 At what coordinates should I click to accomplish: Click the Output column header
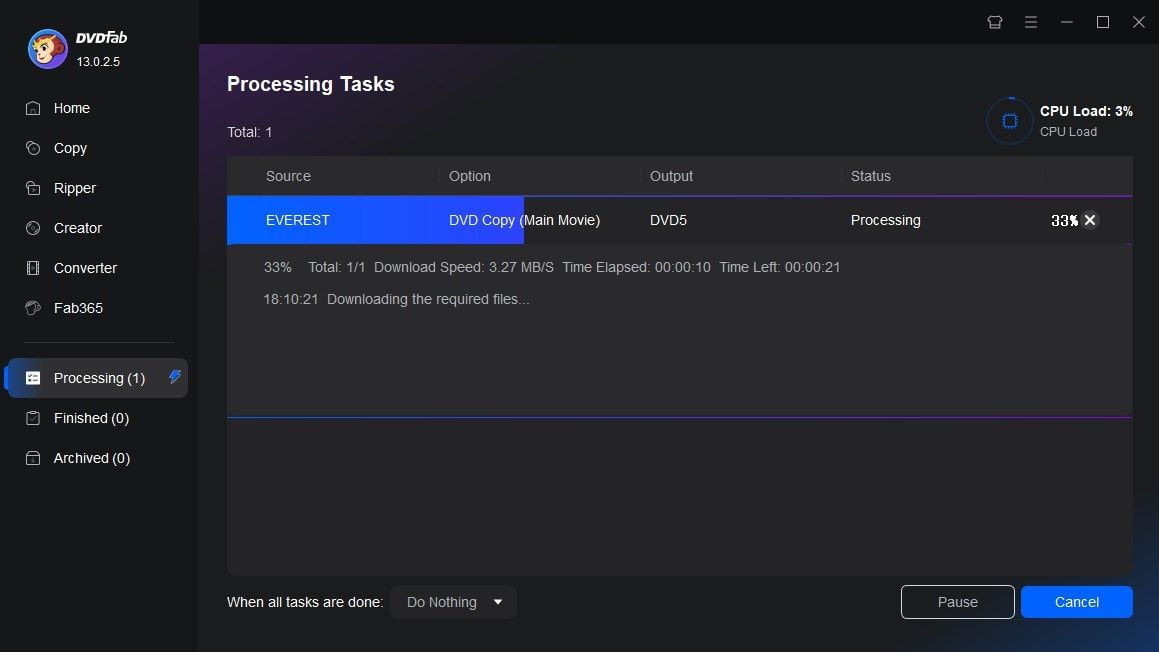tap(671, 176)
